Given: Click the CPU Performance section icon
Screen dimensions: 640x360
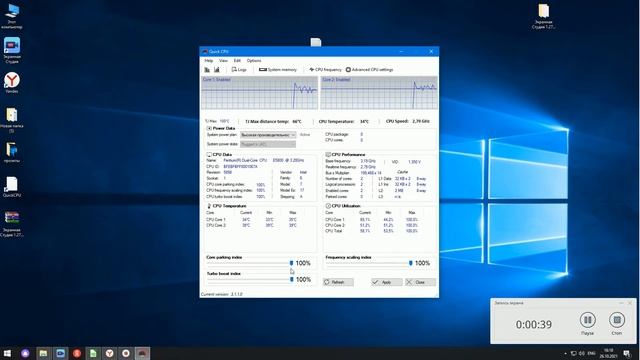Looking at the screenshot, I should point(328,155).
